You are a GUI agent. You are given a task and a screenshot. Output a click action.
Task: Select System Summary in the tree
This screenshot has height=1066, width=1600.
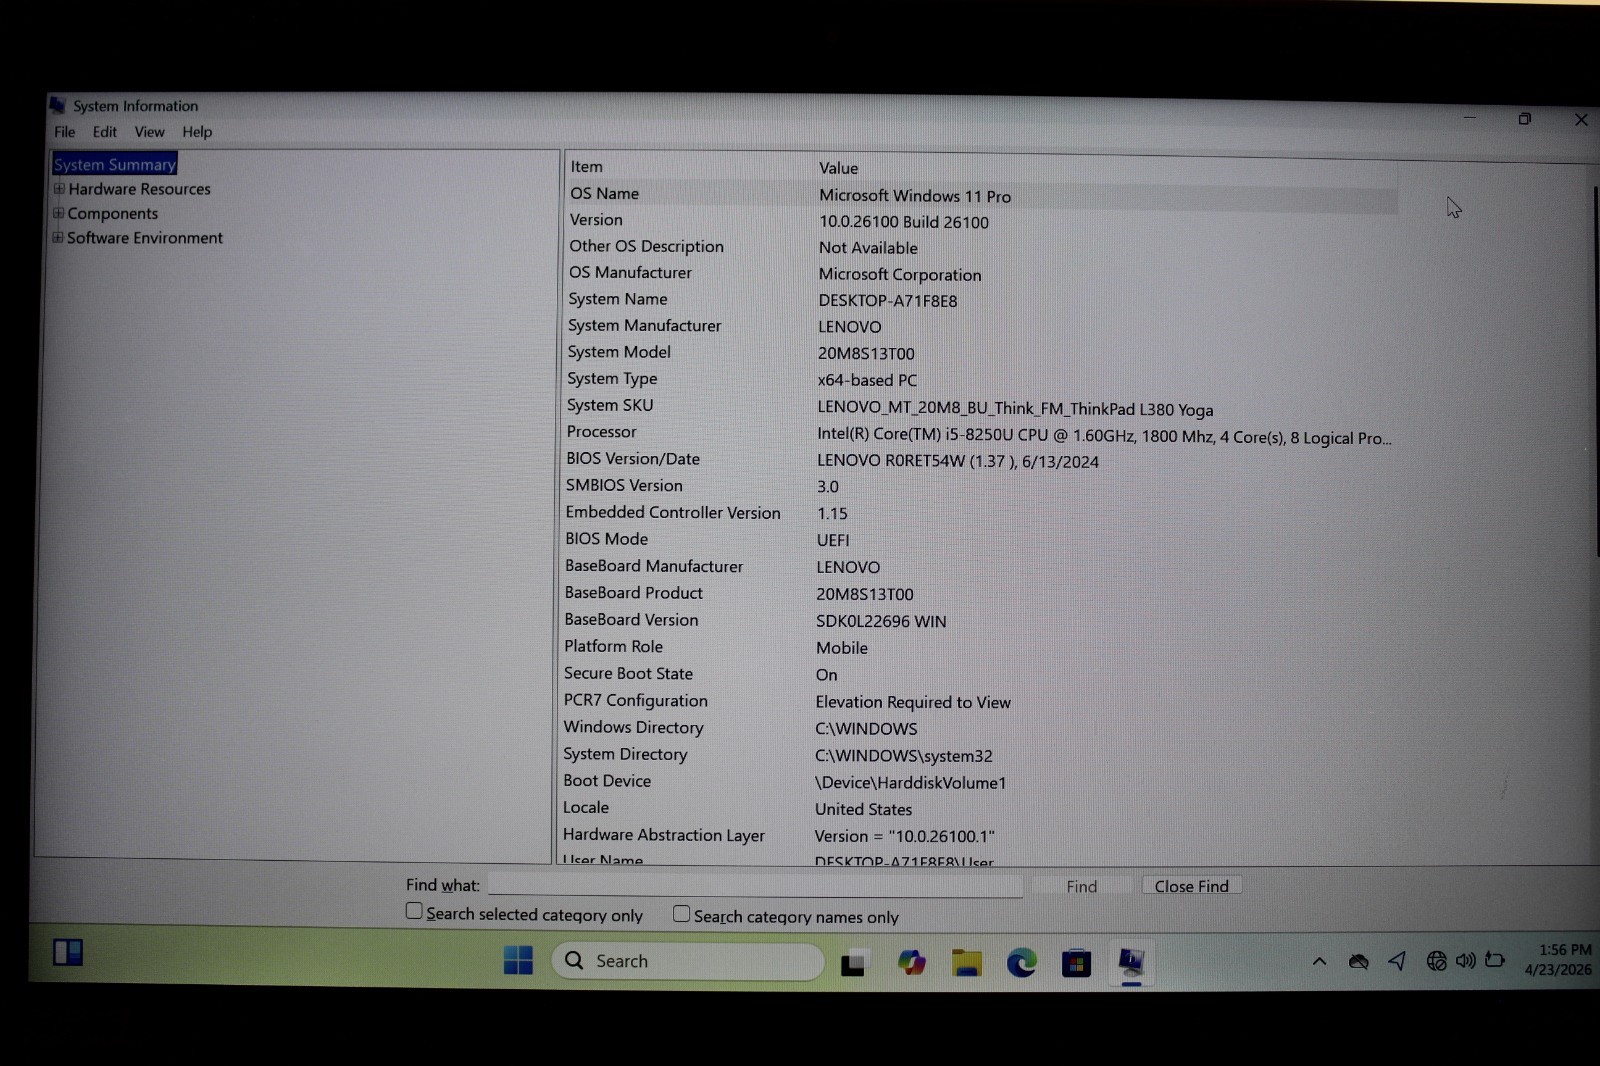coord(115,164)
